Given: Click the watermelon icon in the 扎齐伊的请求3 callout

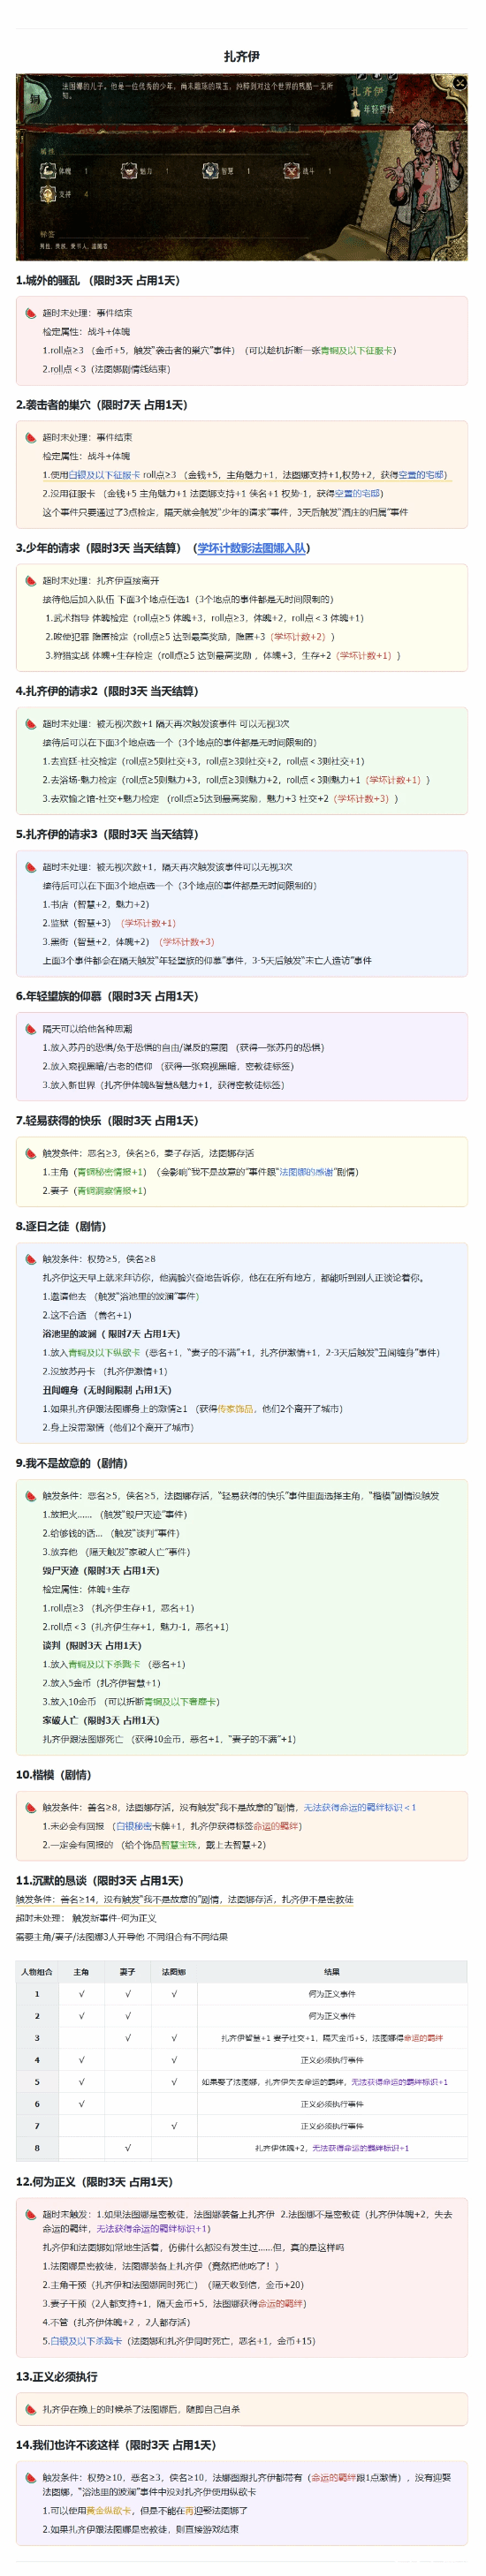Looking at the screenshot, I should click(x=31, y=866).
